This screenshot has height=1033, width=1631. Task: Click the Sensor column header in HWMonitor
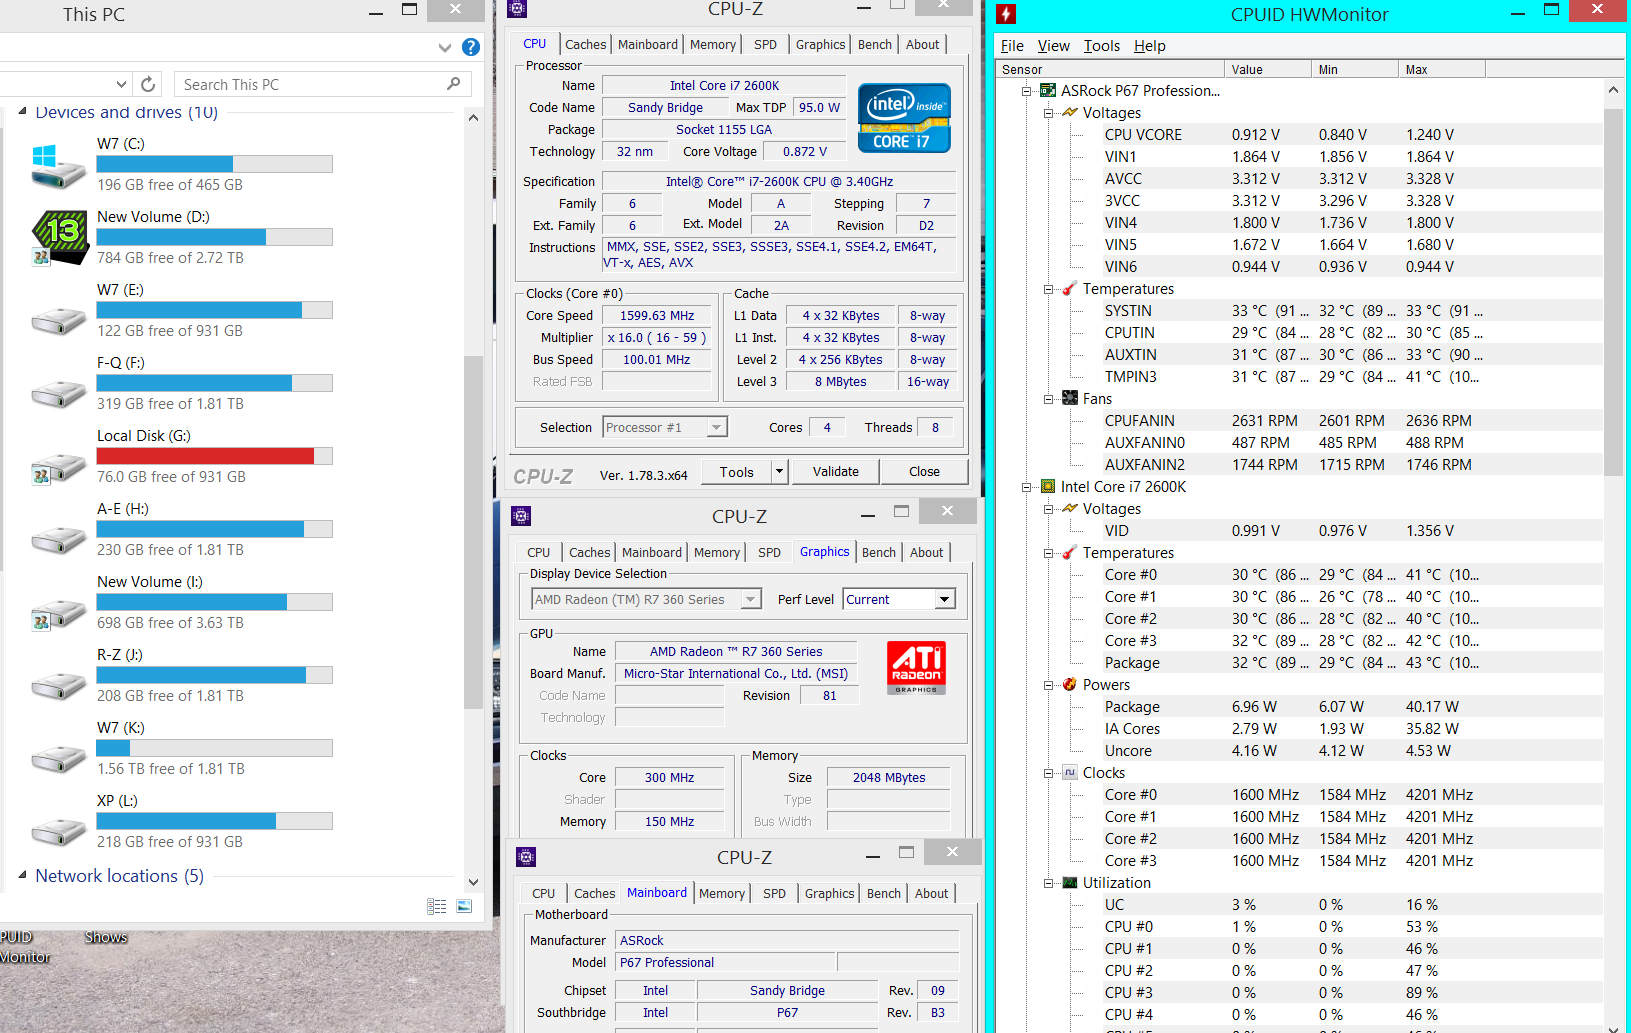point(1110,69)
